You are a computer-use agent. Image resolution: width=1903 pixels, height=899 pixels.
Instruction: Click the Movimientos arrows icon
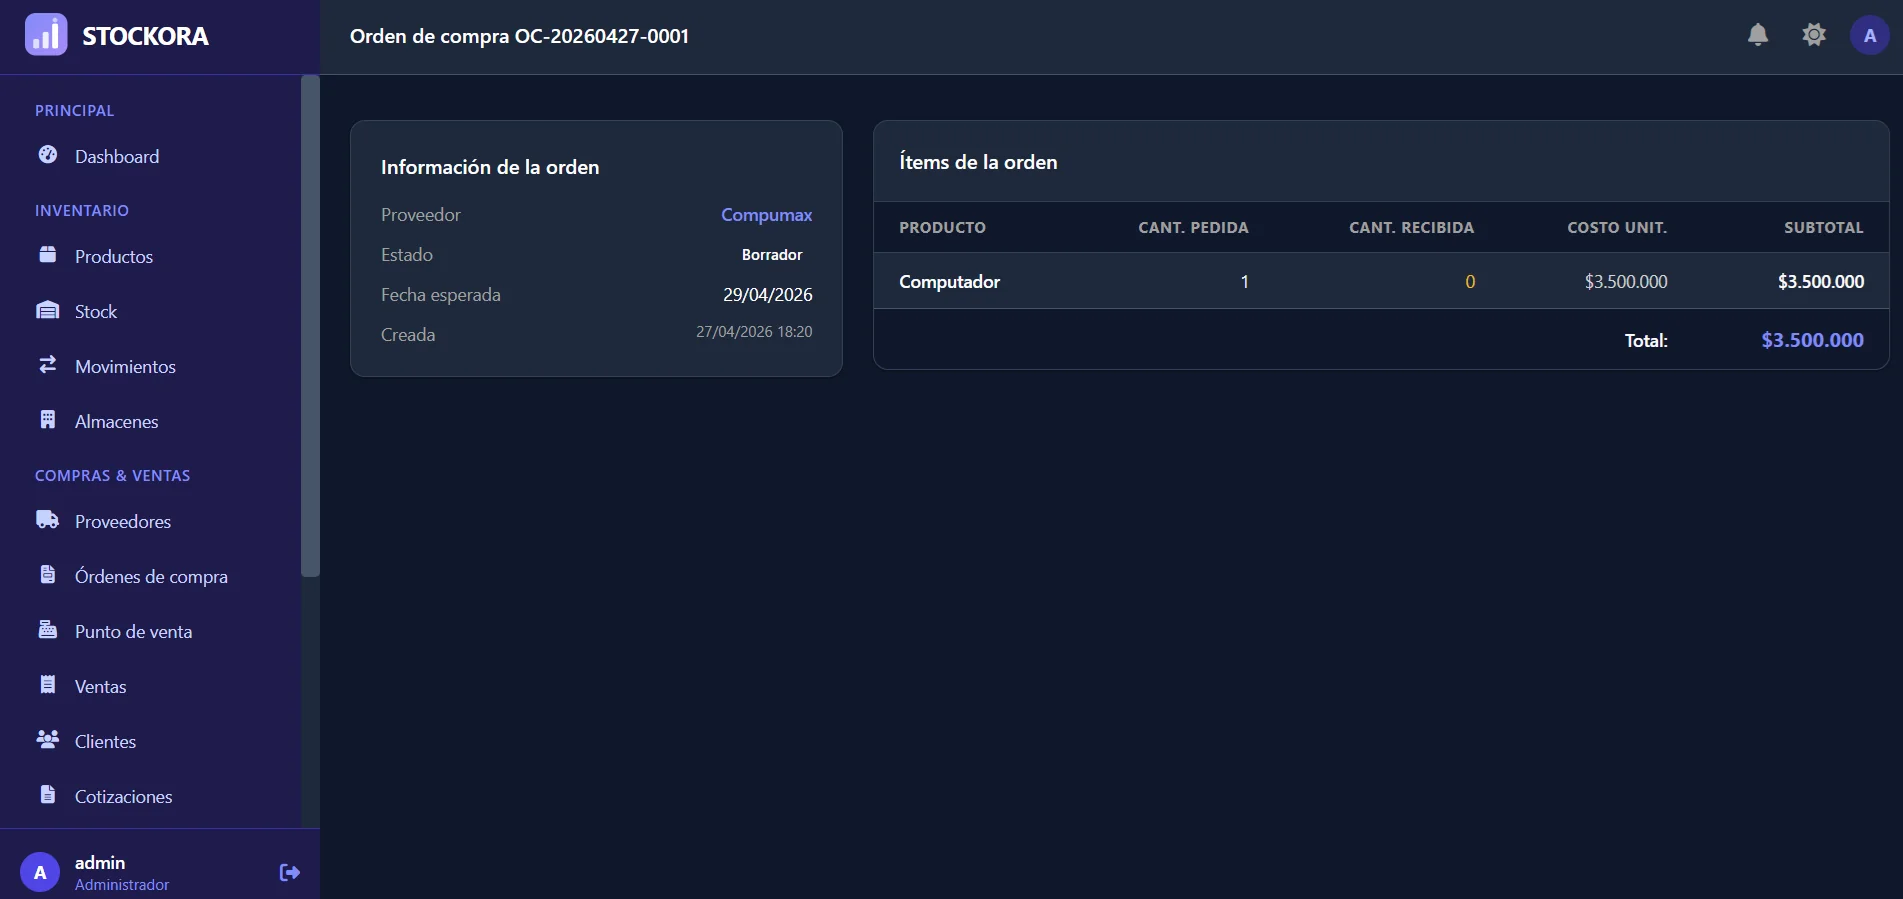pyautogui.click(x=47, y=365)
